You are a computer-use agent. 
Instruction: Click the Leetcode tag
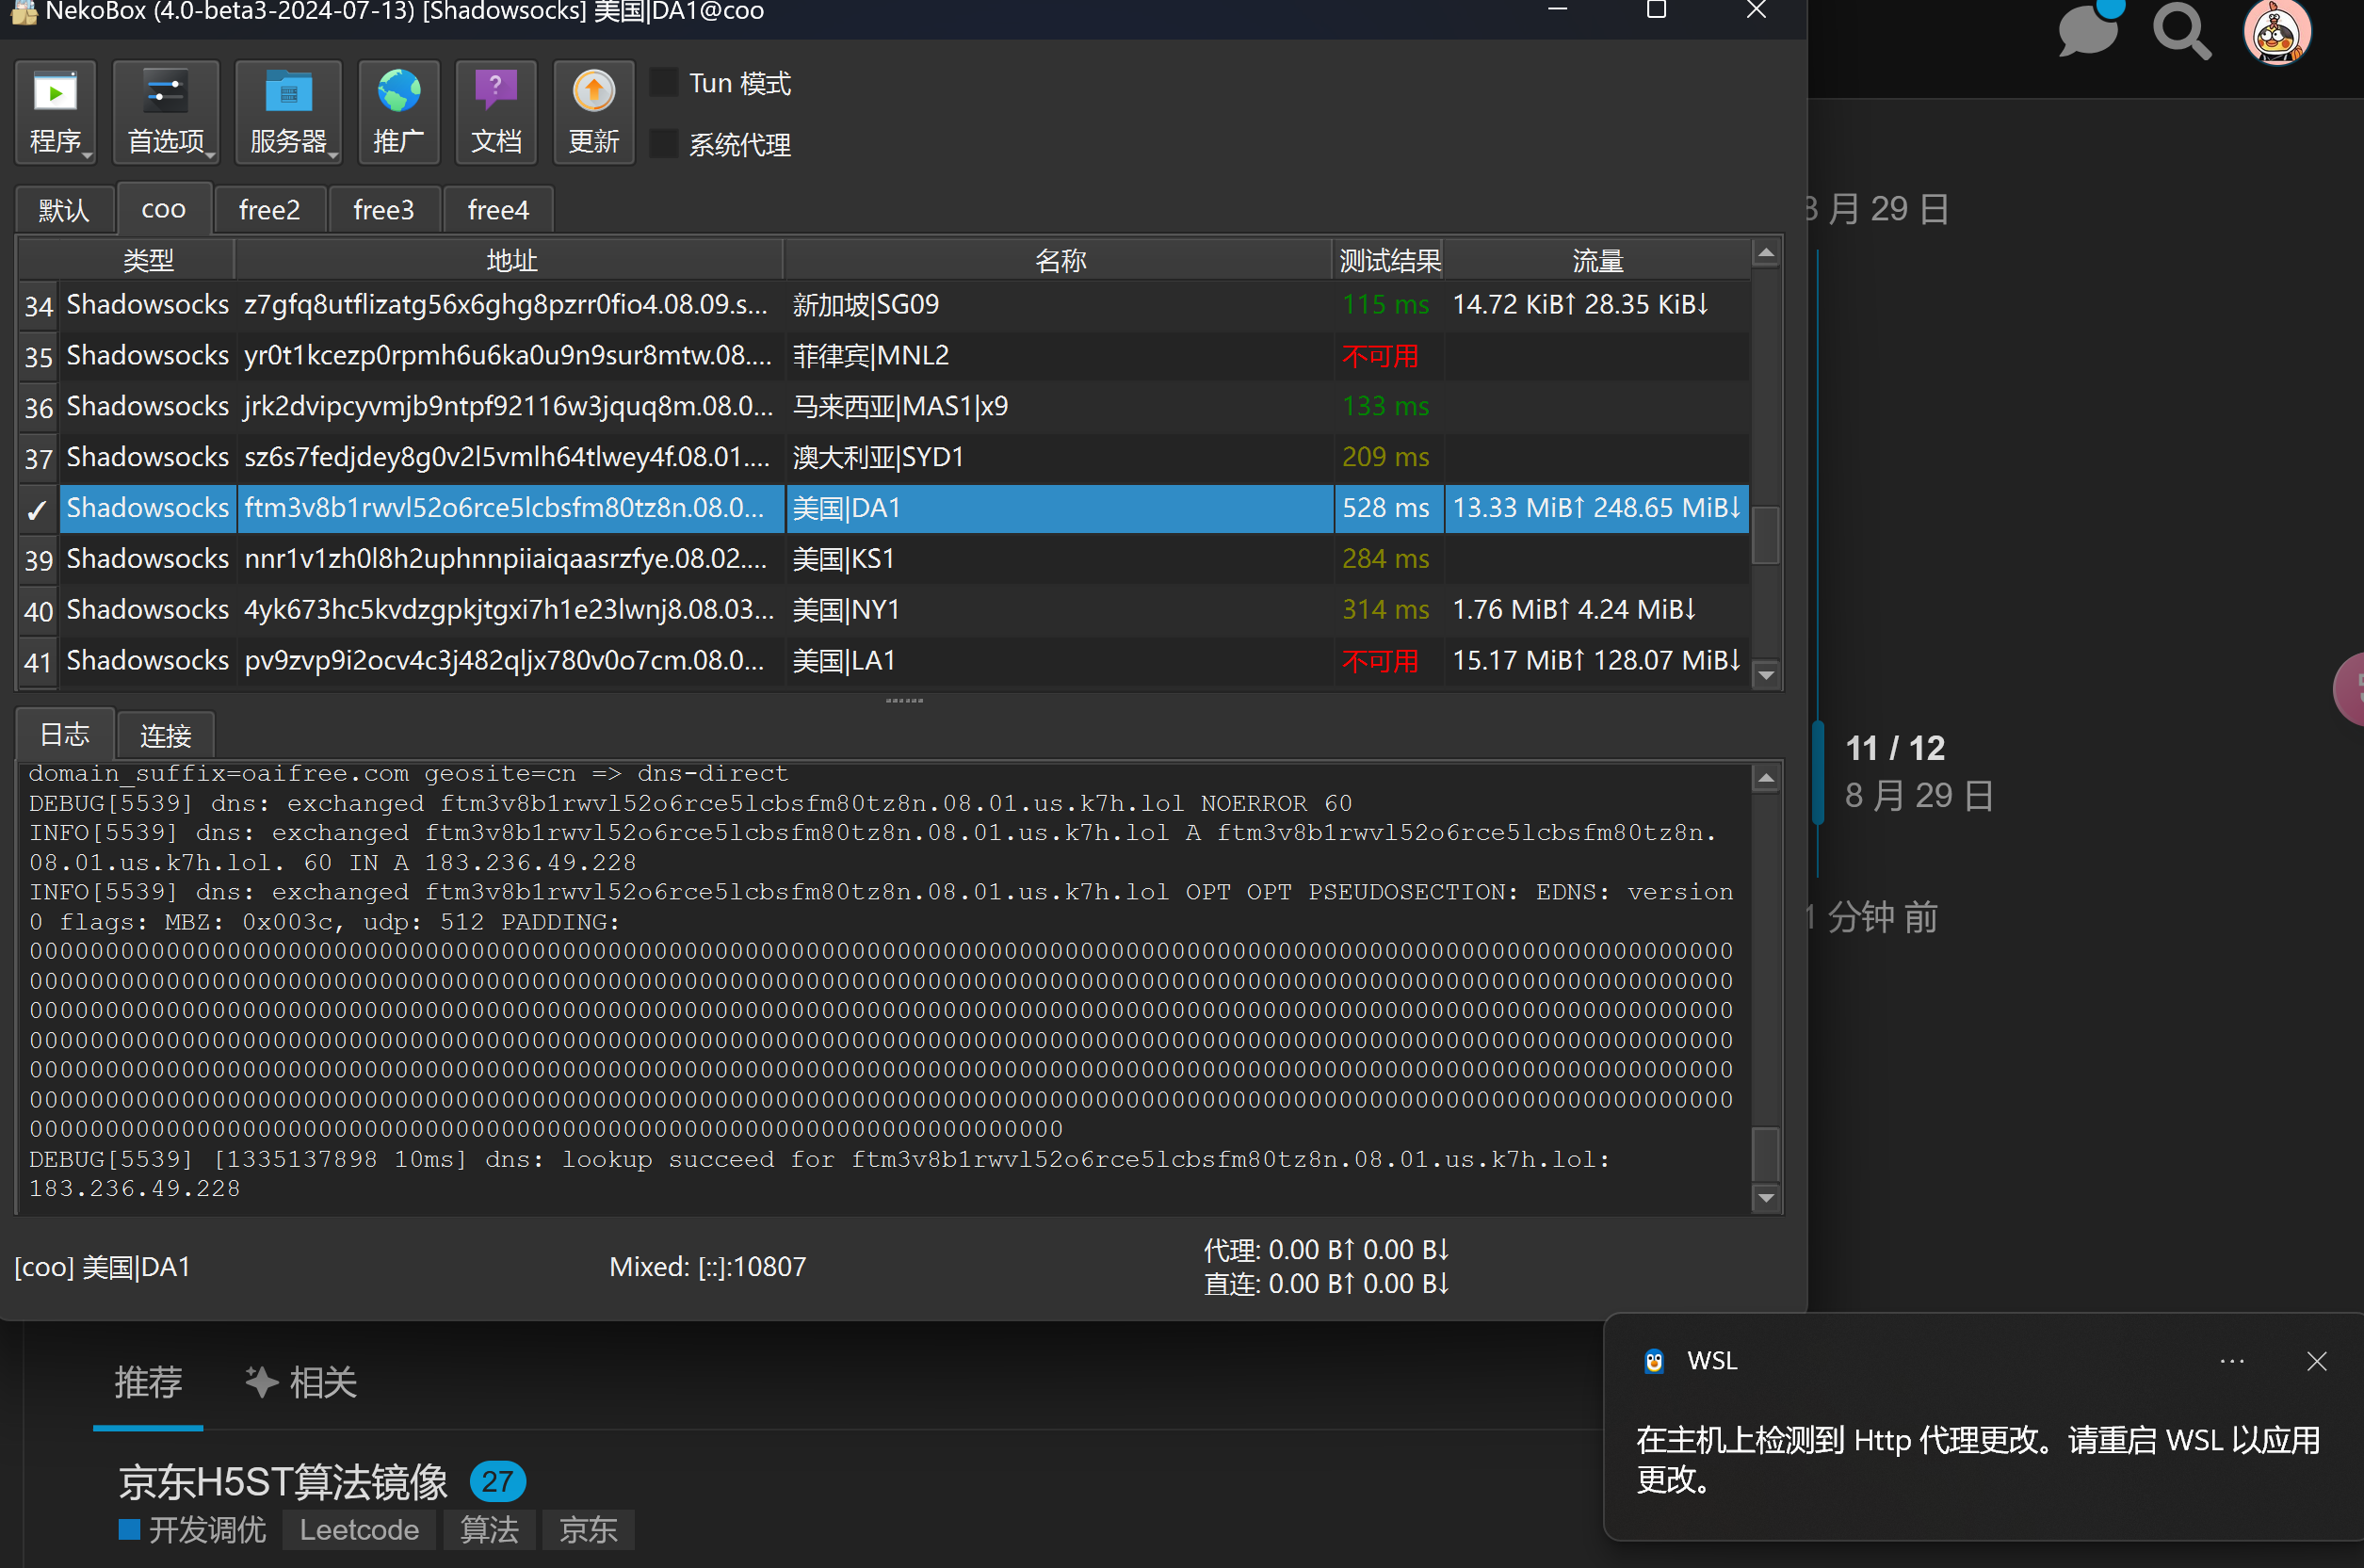[x=359, y=1530]
